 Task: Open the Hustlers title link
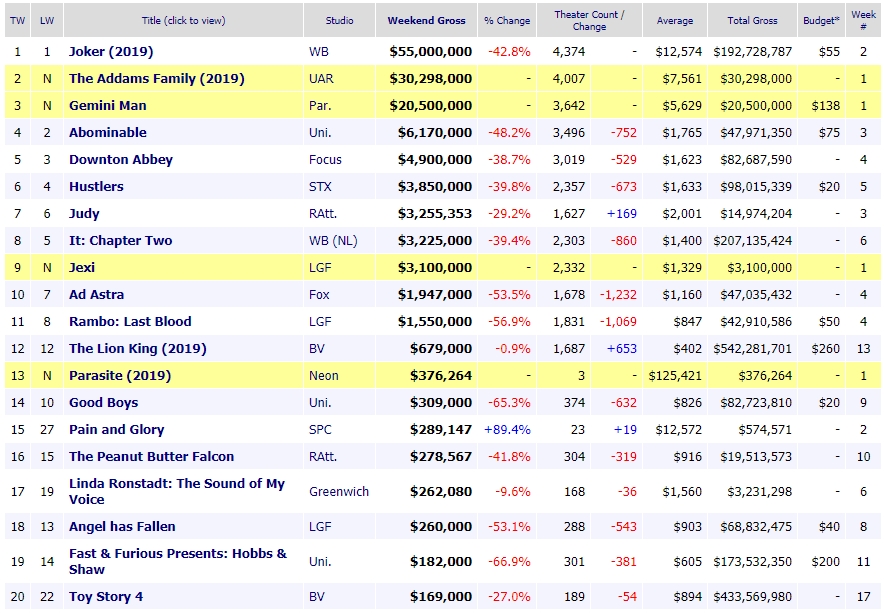tap(96, 187)
